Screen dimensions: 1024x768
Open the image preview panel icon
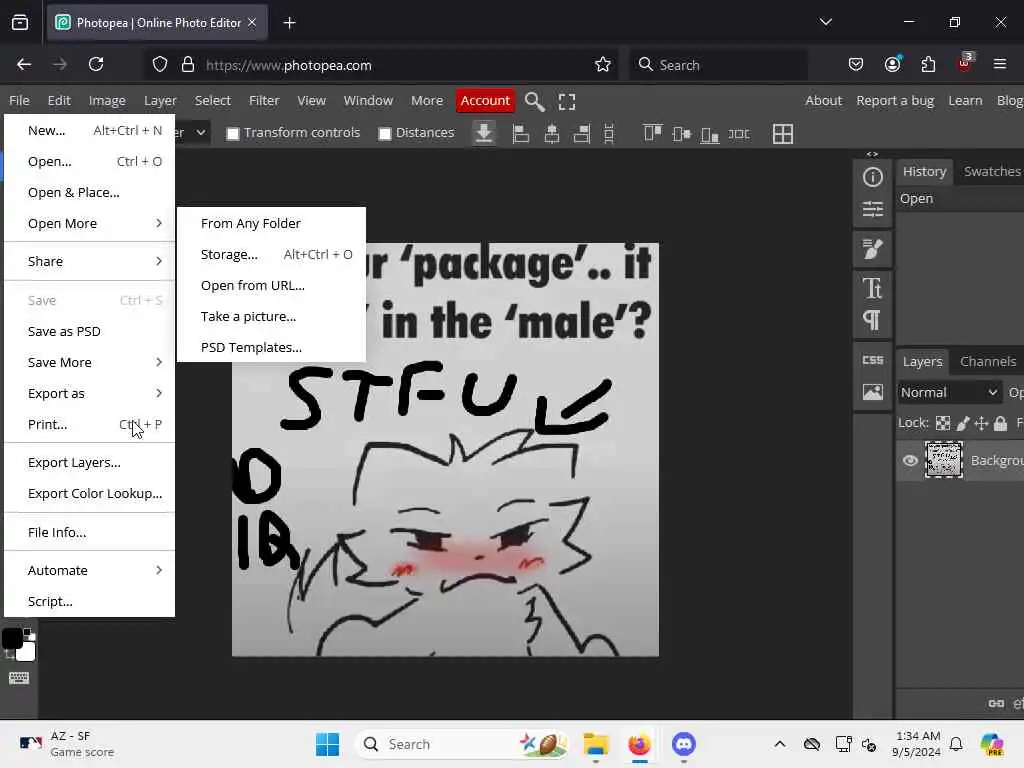(x=872, y=392)
